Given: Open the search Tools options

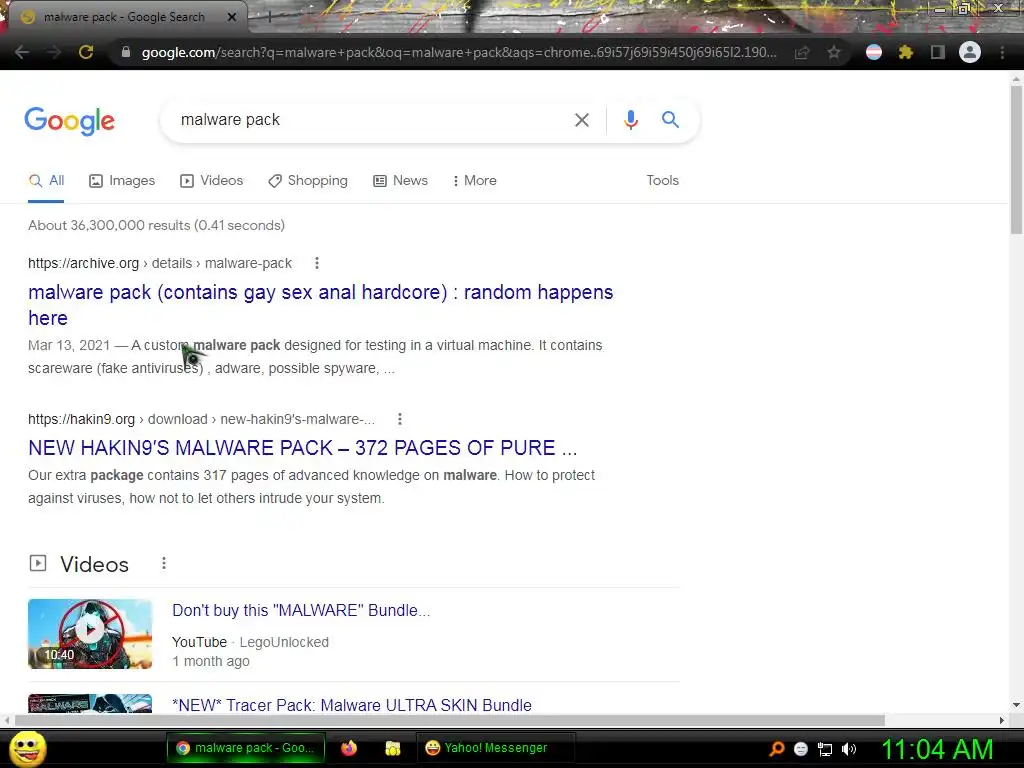Looking at the screenshot, I should point(662,181).
